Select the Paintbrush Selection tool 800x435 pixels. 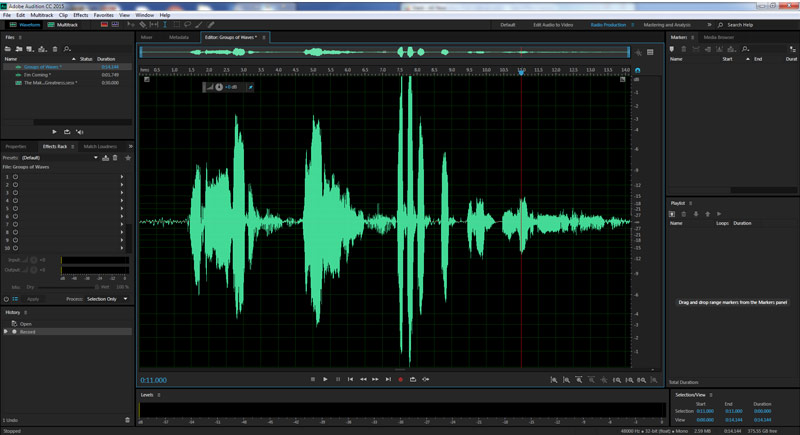pos(198,24)
